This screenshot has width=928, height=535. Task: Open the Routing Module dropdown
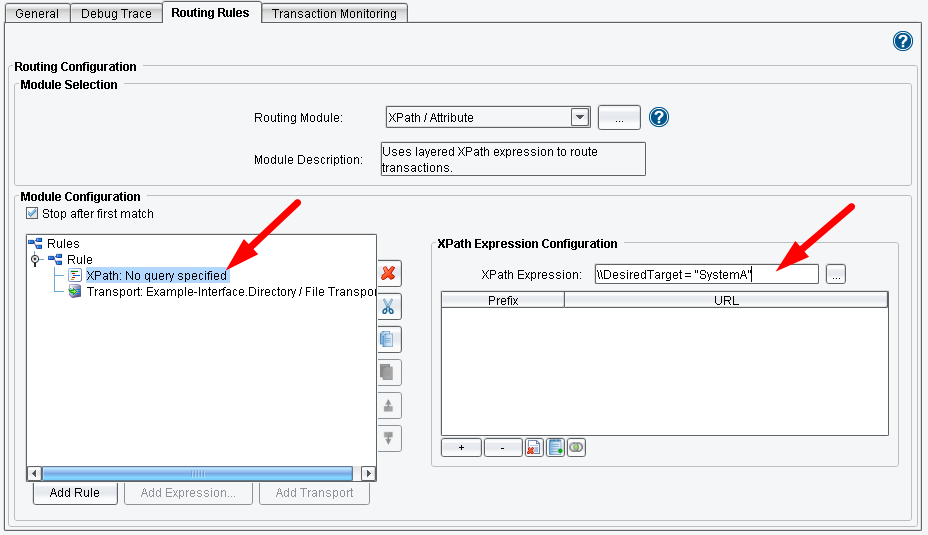tap(580, 117)
